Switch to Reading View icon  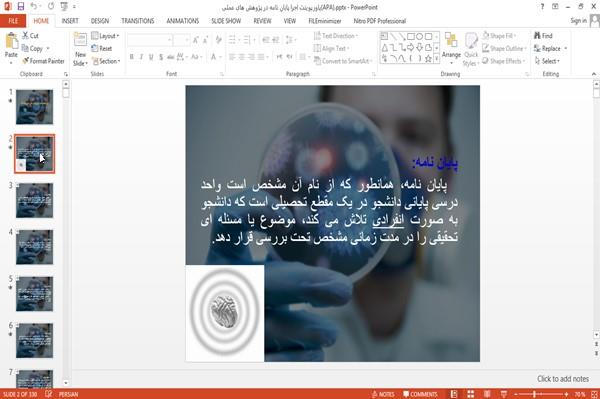tap(487, 394)
